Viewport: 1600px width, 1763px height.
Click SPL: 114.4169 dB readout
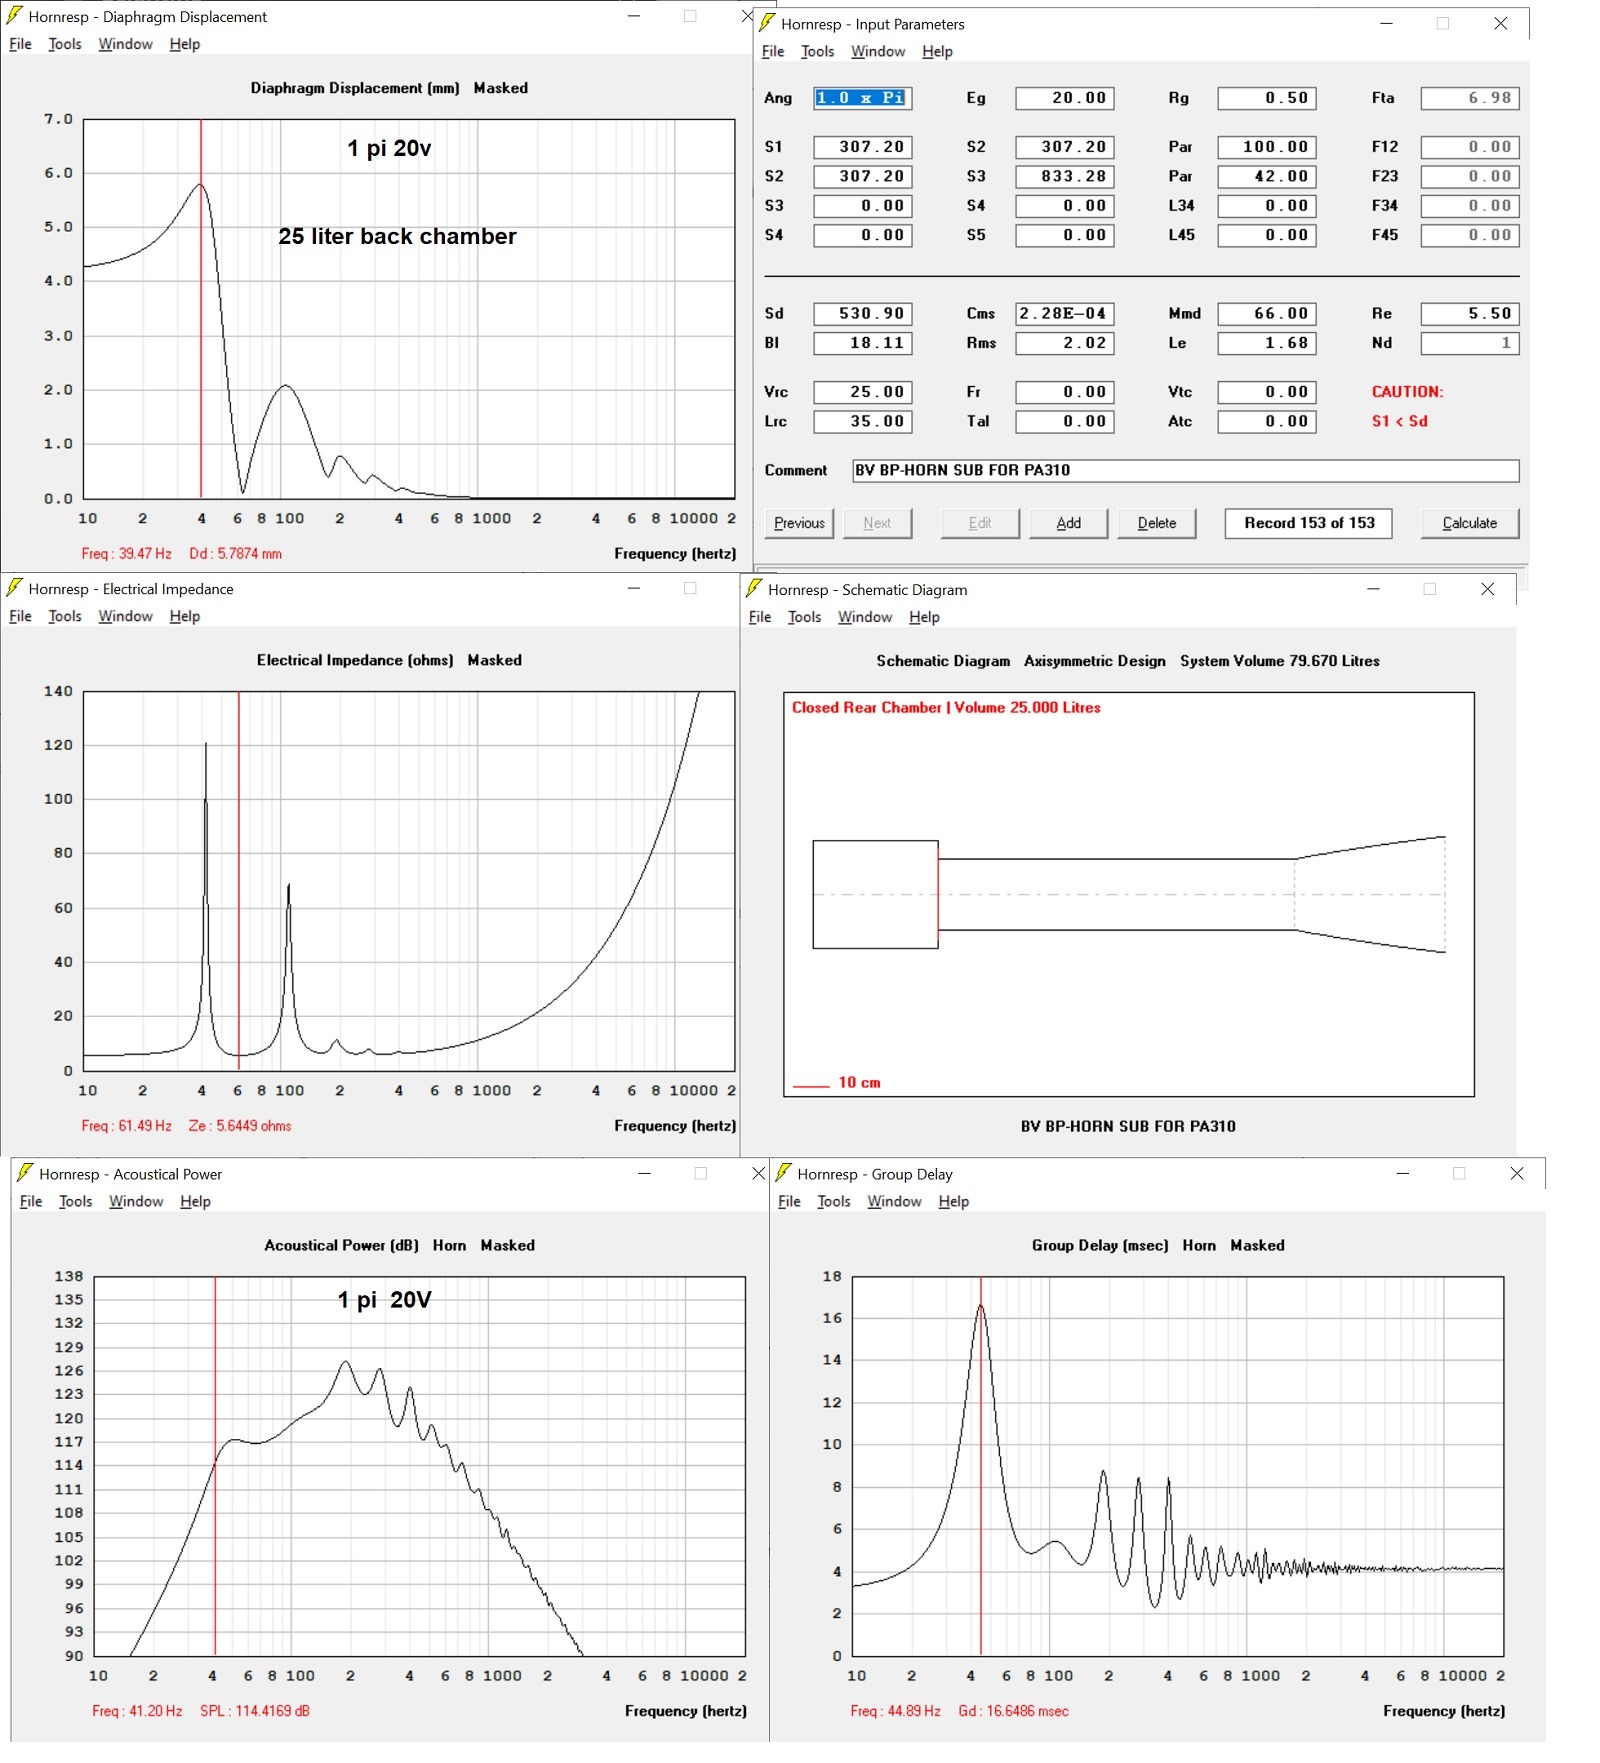(x=255, y=1711)
